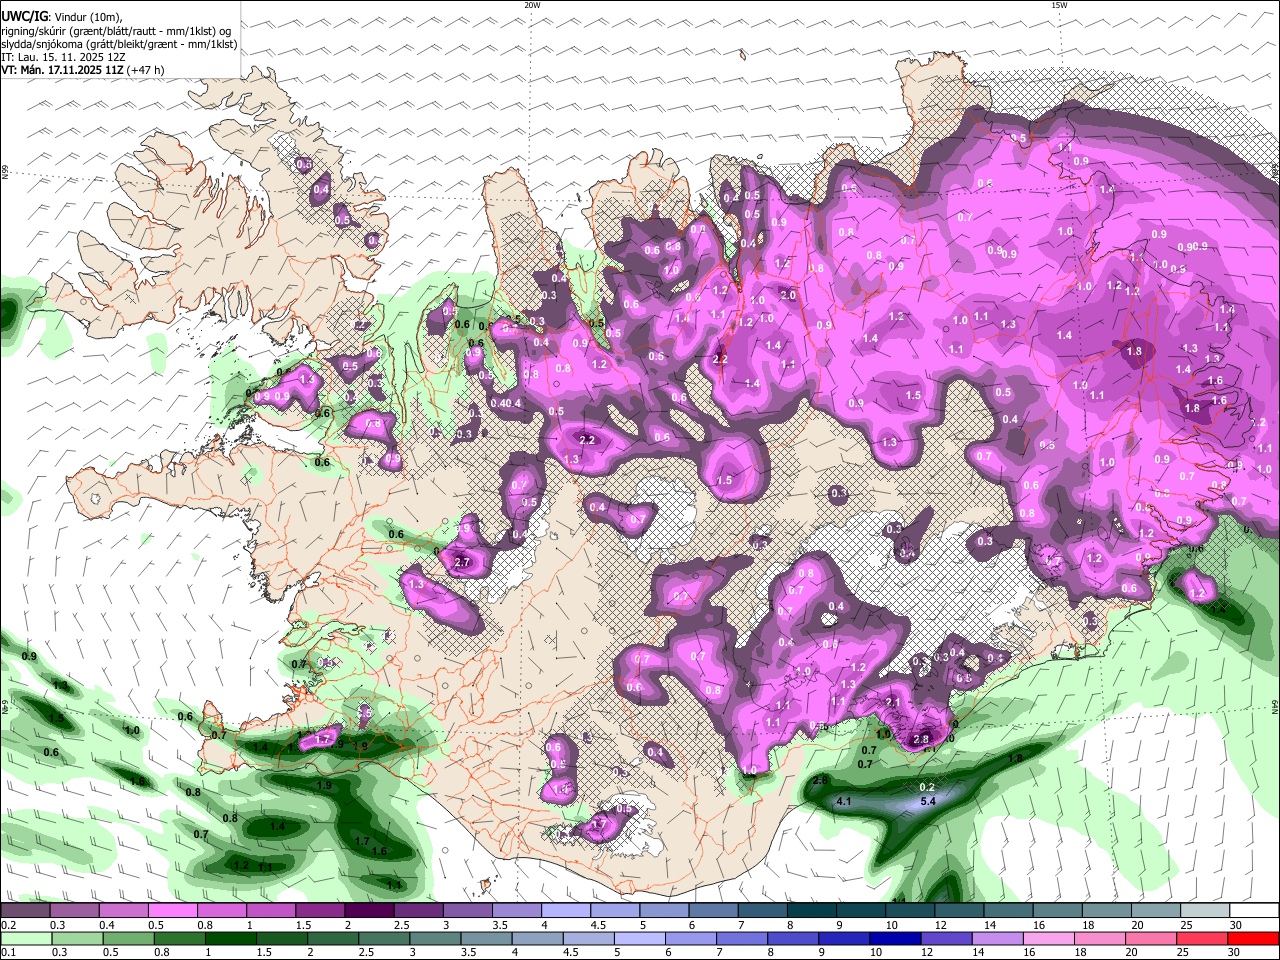The height and width of the screenshot is (960, 1280).
Task: Click the darkest purple snow swatch between 2 and 2.5
Action: coord(368,911)
